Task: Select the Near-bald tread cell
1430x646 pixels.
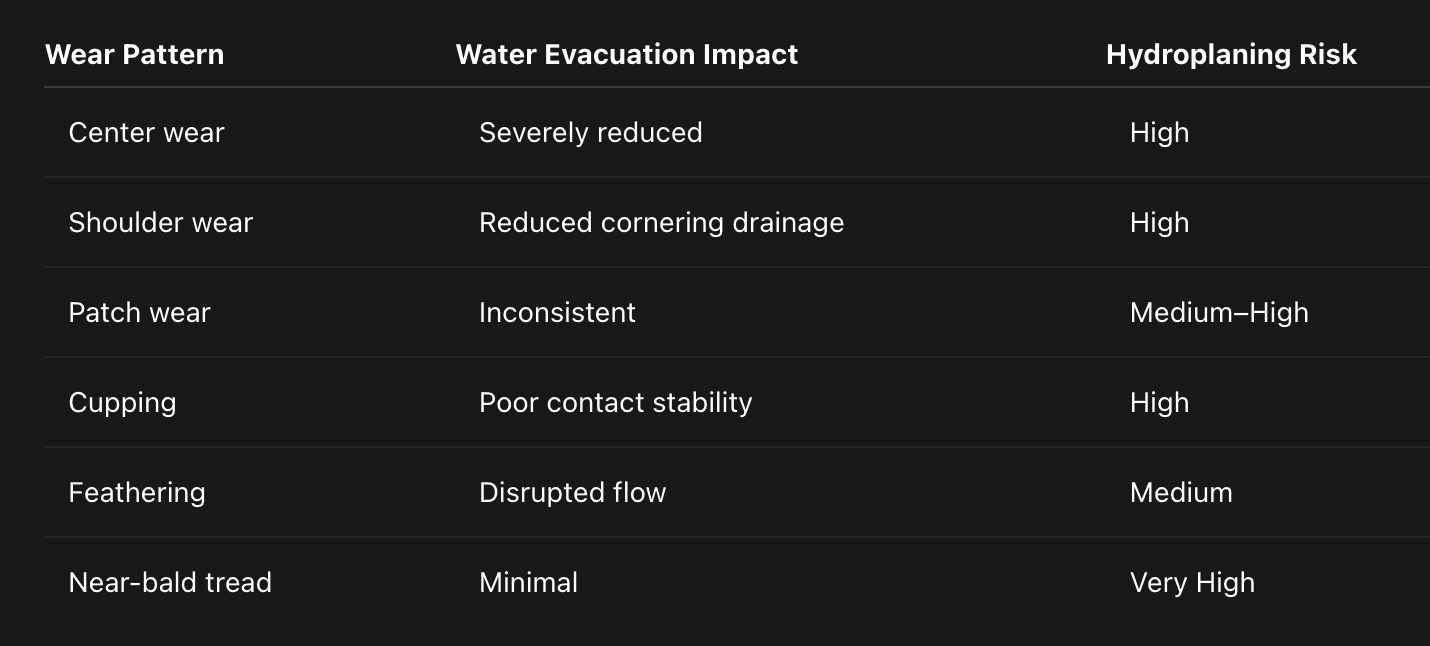Action: pos(170,582)
